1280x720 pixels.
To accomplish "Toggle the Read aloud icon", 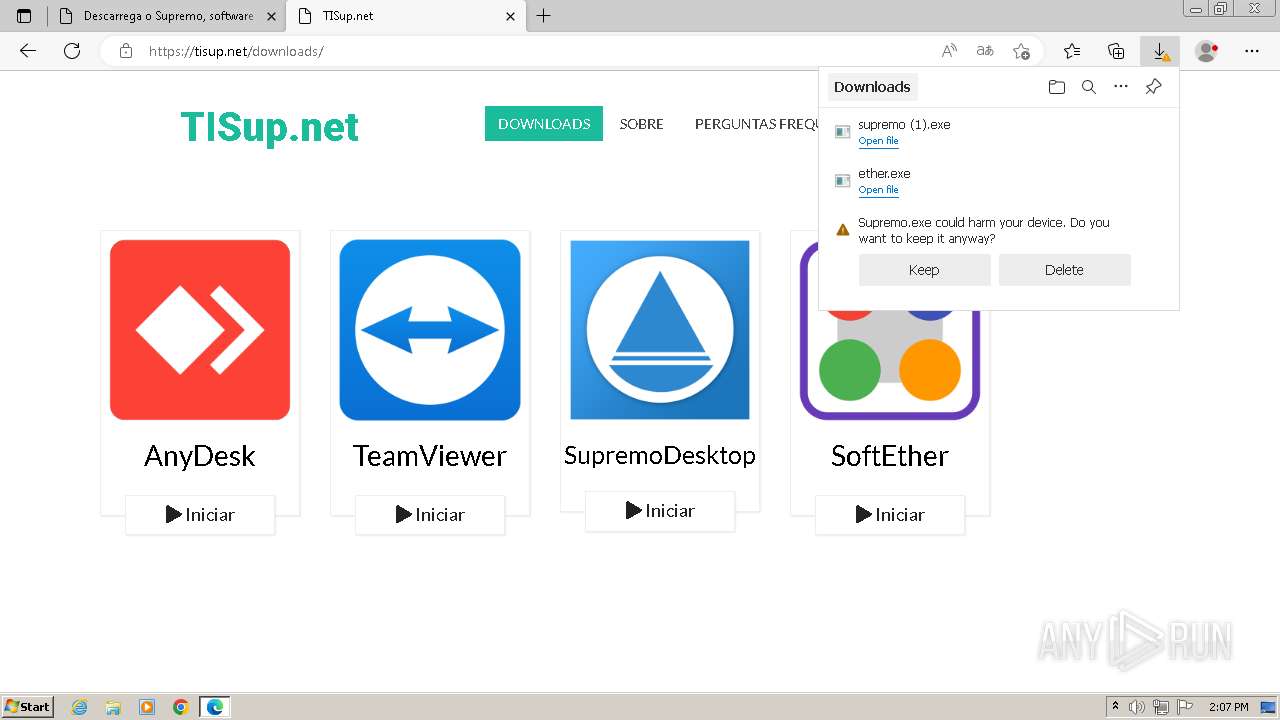I will tap(949, 51).
